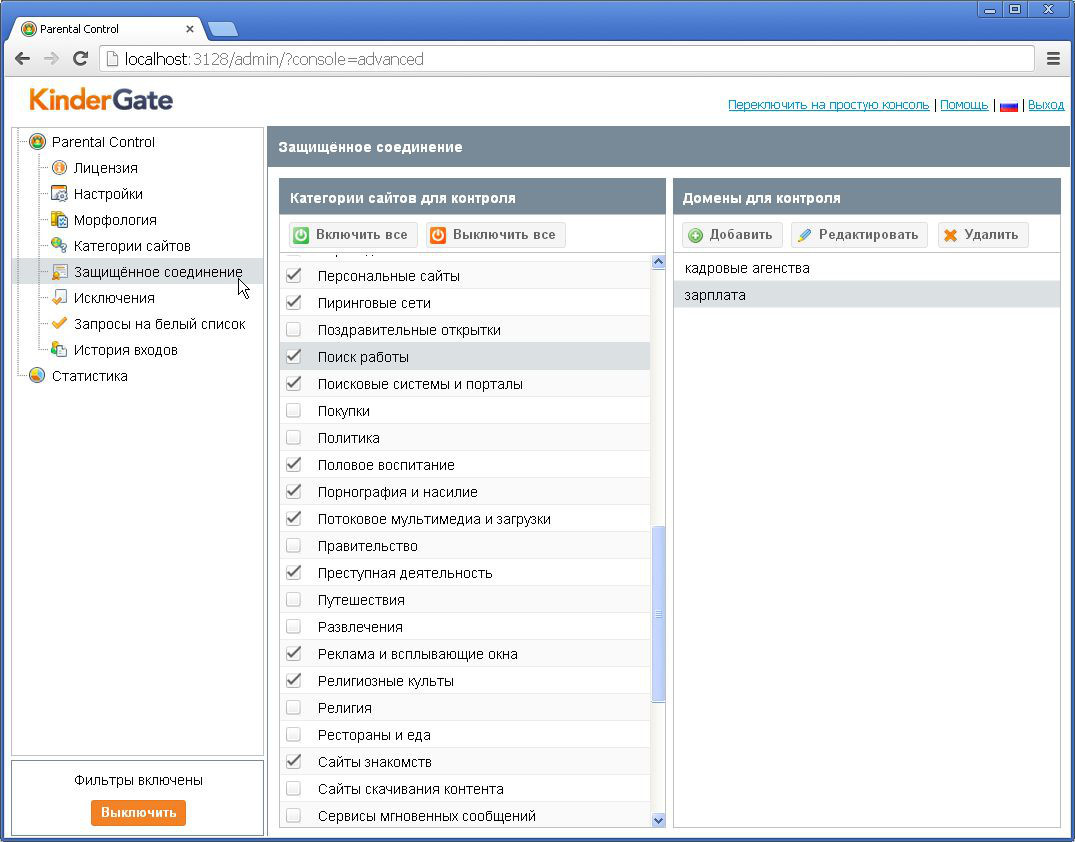This screenshot has height=842, width=1075.
Task: Open the Chrome menu button
Action: [1053, 59]
